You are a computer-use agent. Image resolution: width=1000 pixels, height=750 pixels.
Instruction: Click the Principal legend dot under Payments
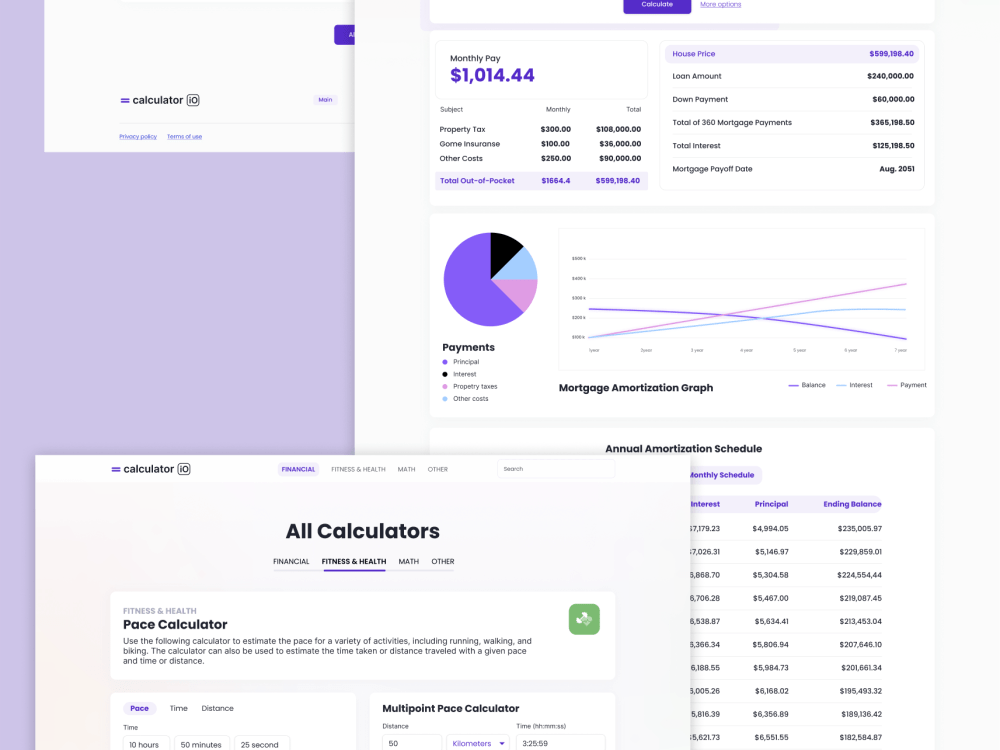tap(445, 362)
